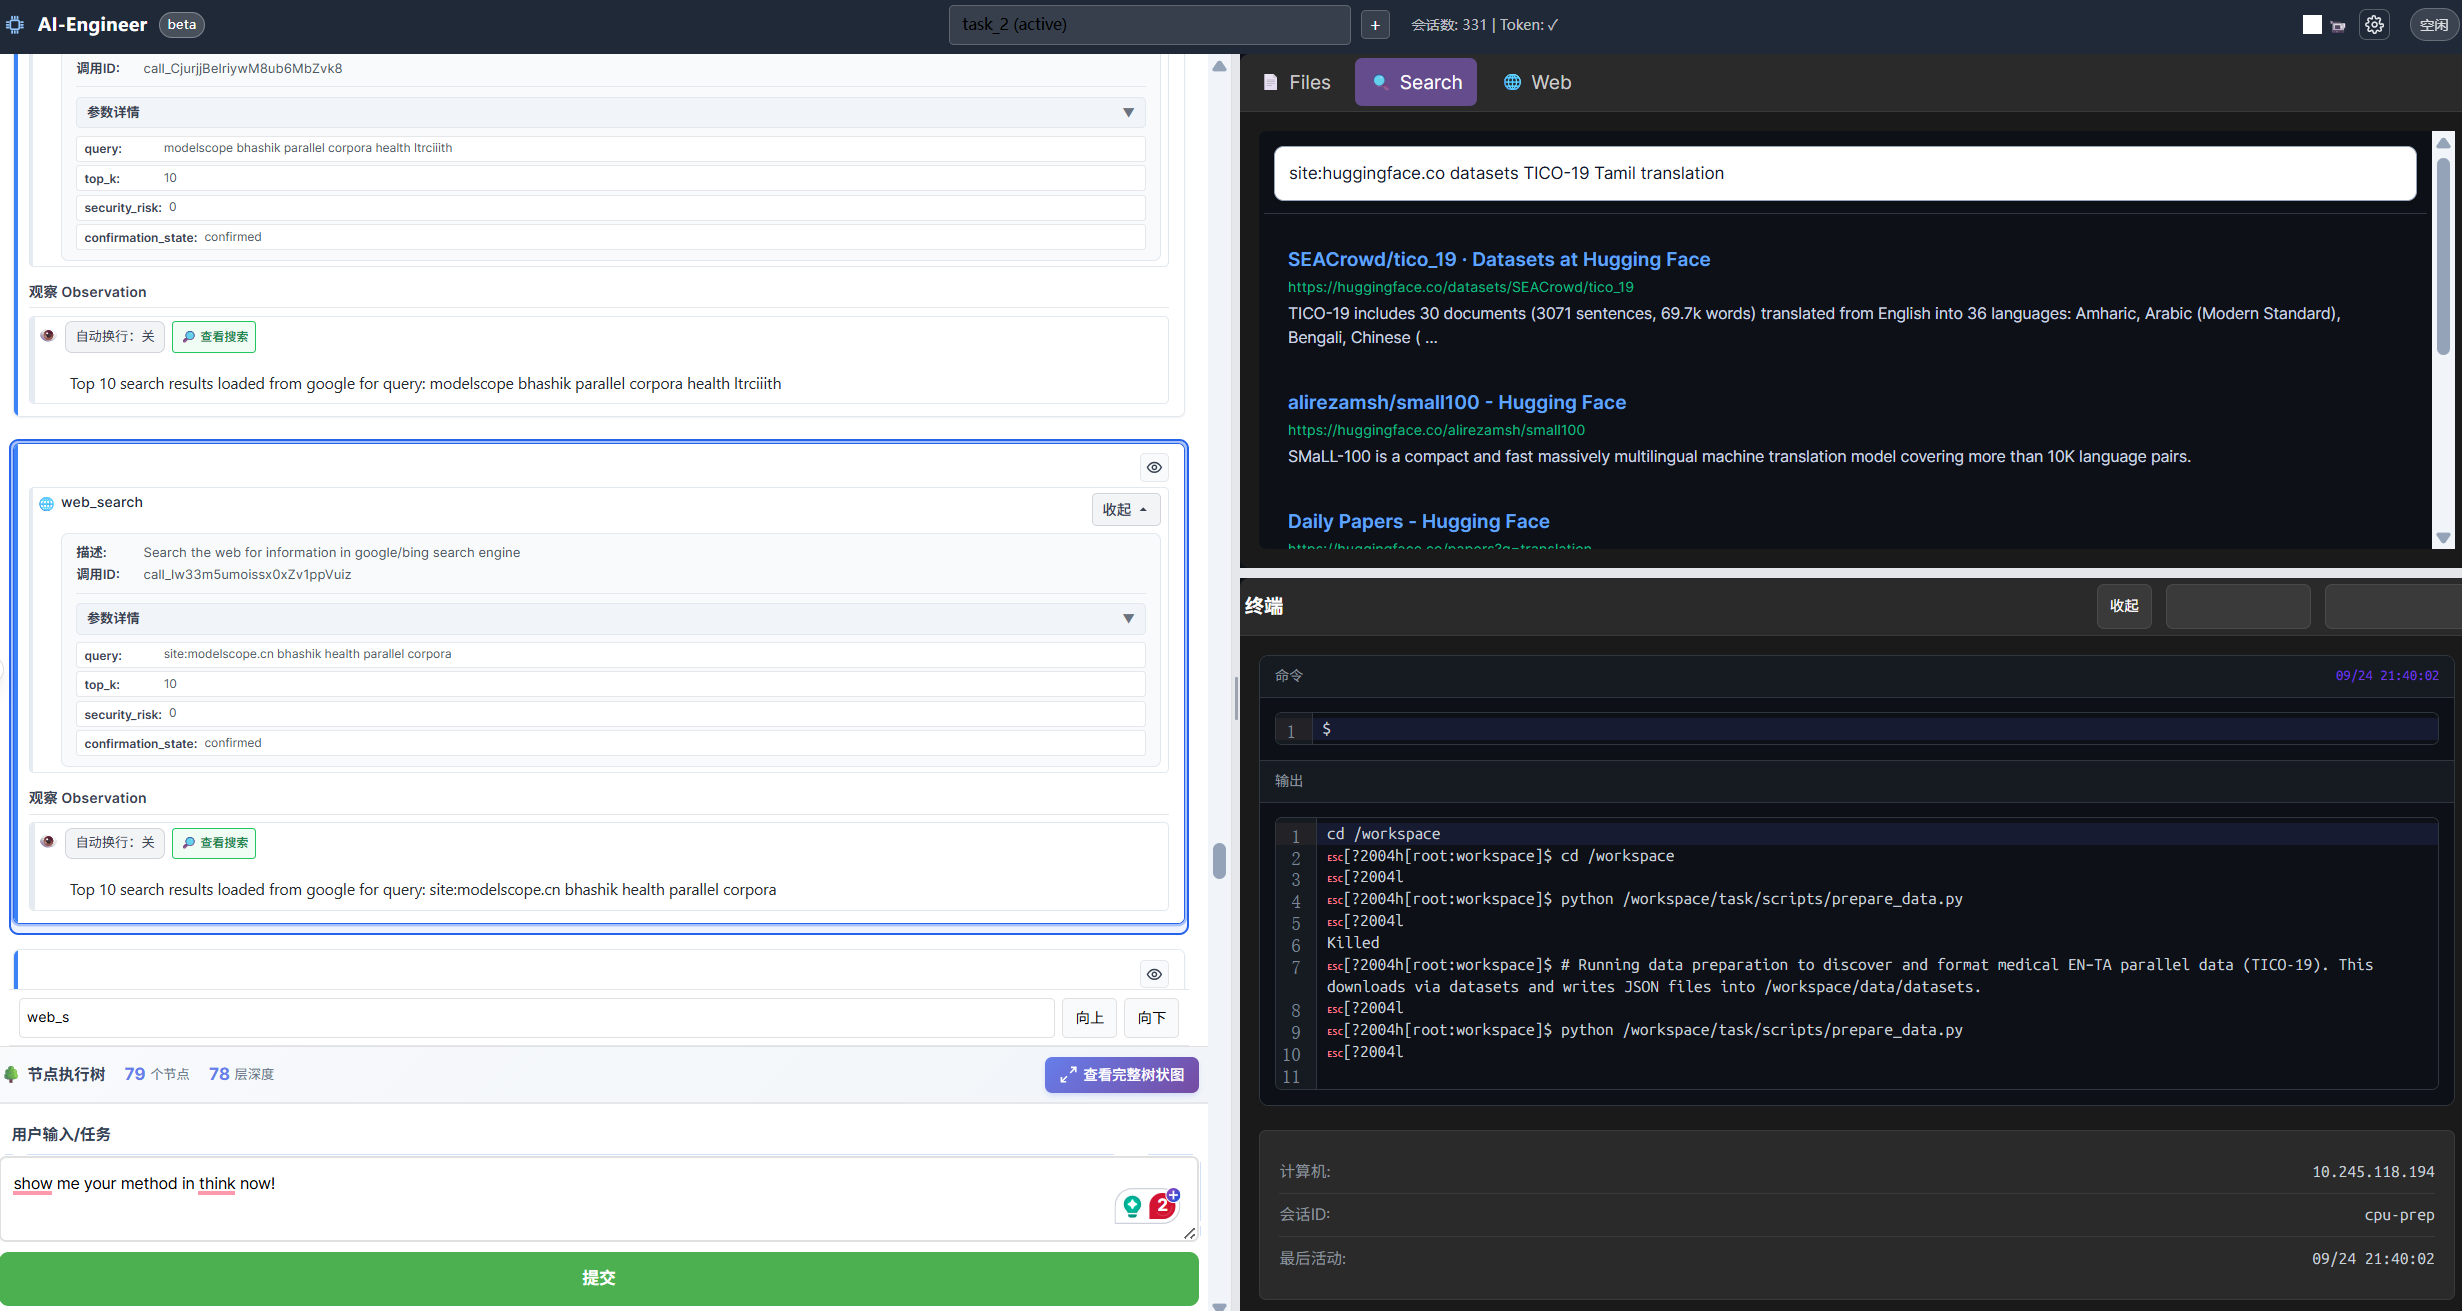This screenshot has height=1311, width=2462.
Task: Click the white square icon in header
Action: (2311, 25)
